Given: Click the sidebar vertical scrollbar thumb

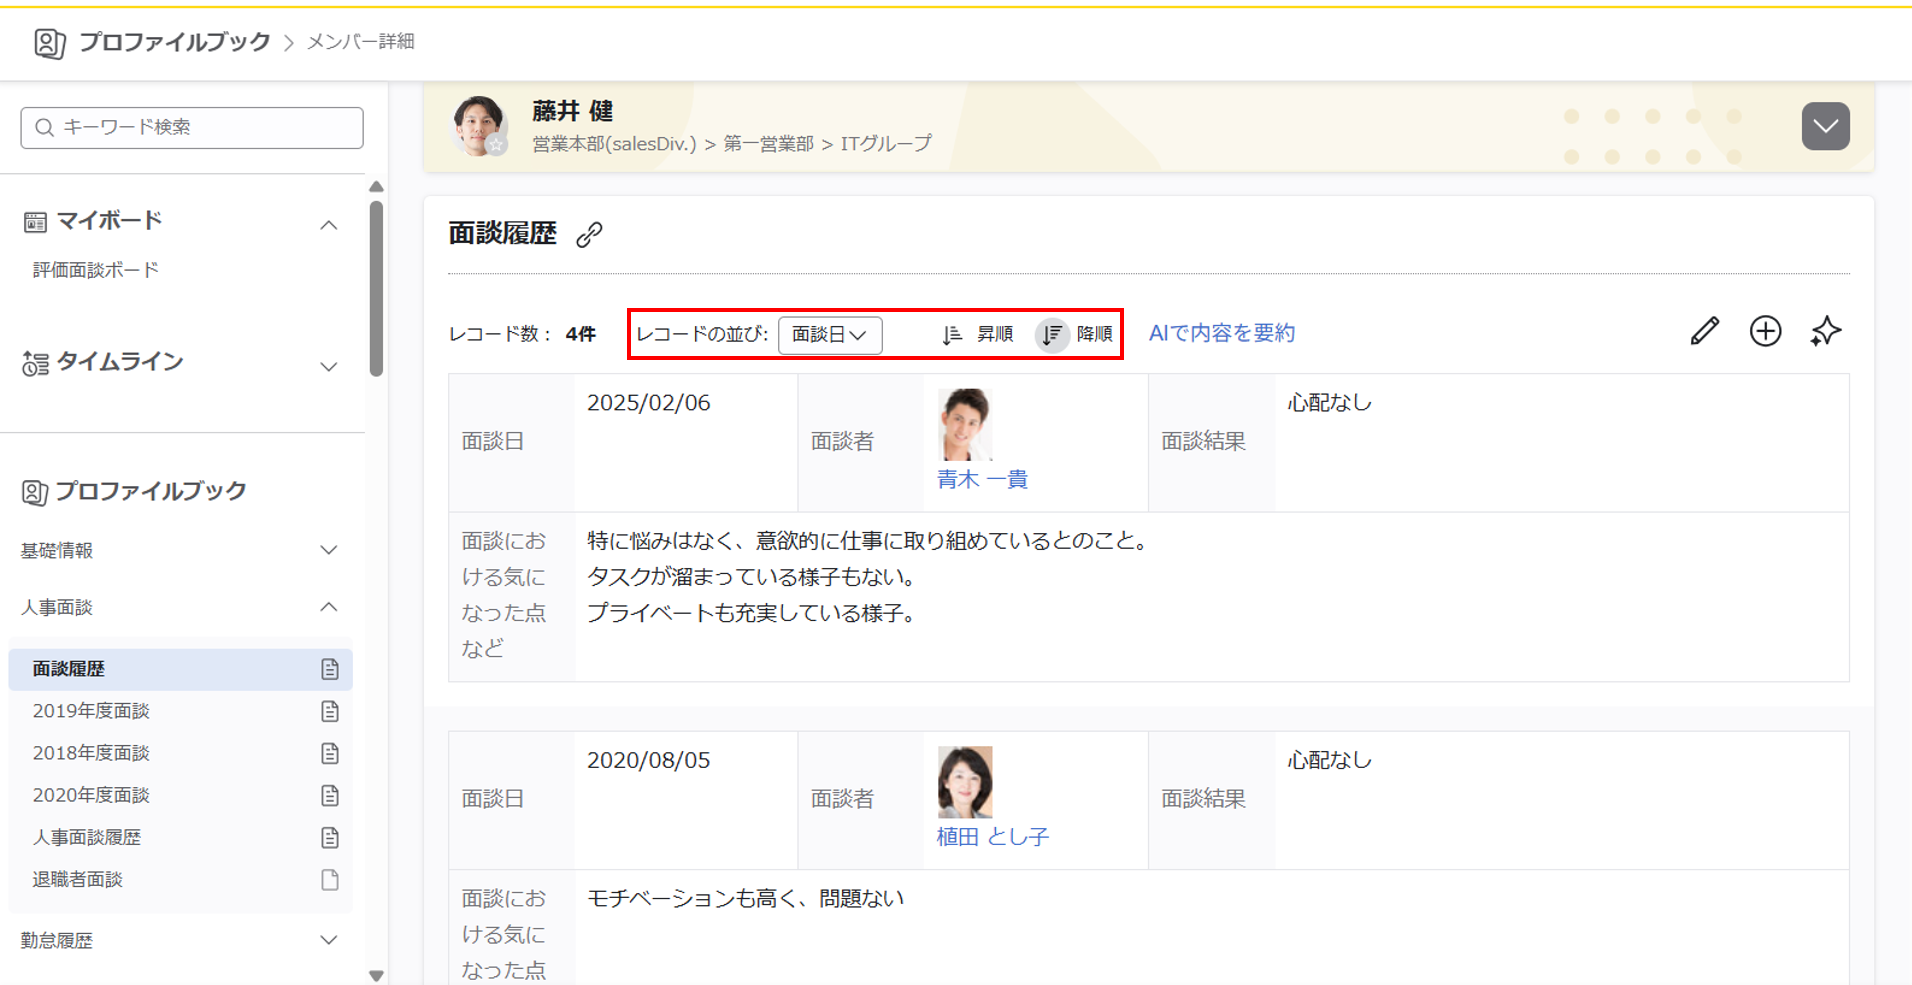Looking at the screenshot, I should click(x=376, y=288).
